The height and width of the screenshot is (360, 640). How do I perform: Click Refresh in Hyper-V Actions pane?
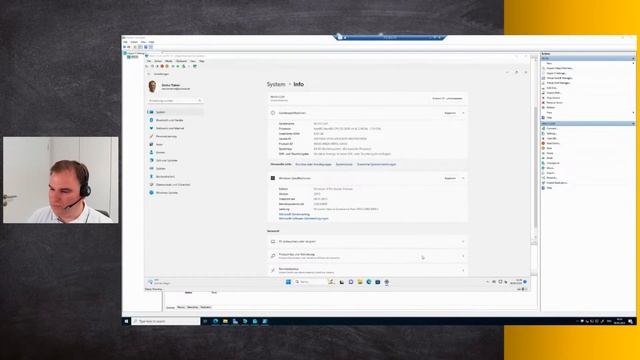point(551,108)
